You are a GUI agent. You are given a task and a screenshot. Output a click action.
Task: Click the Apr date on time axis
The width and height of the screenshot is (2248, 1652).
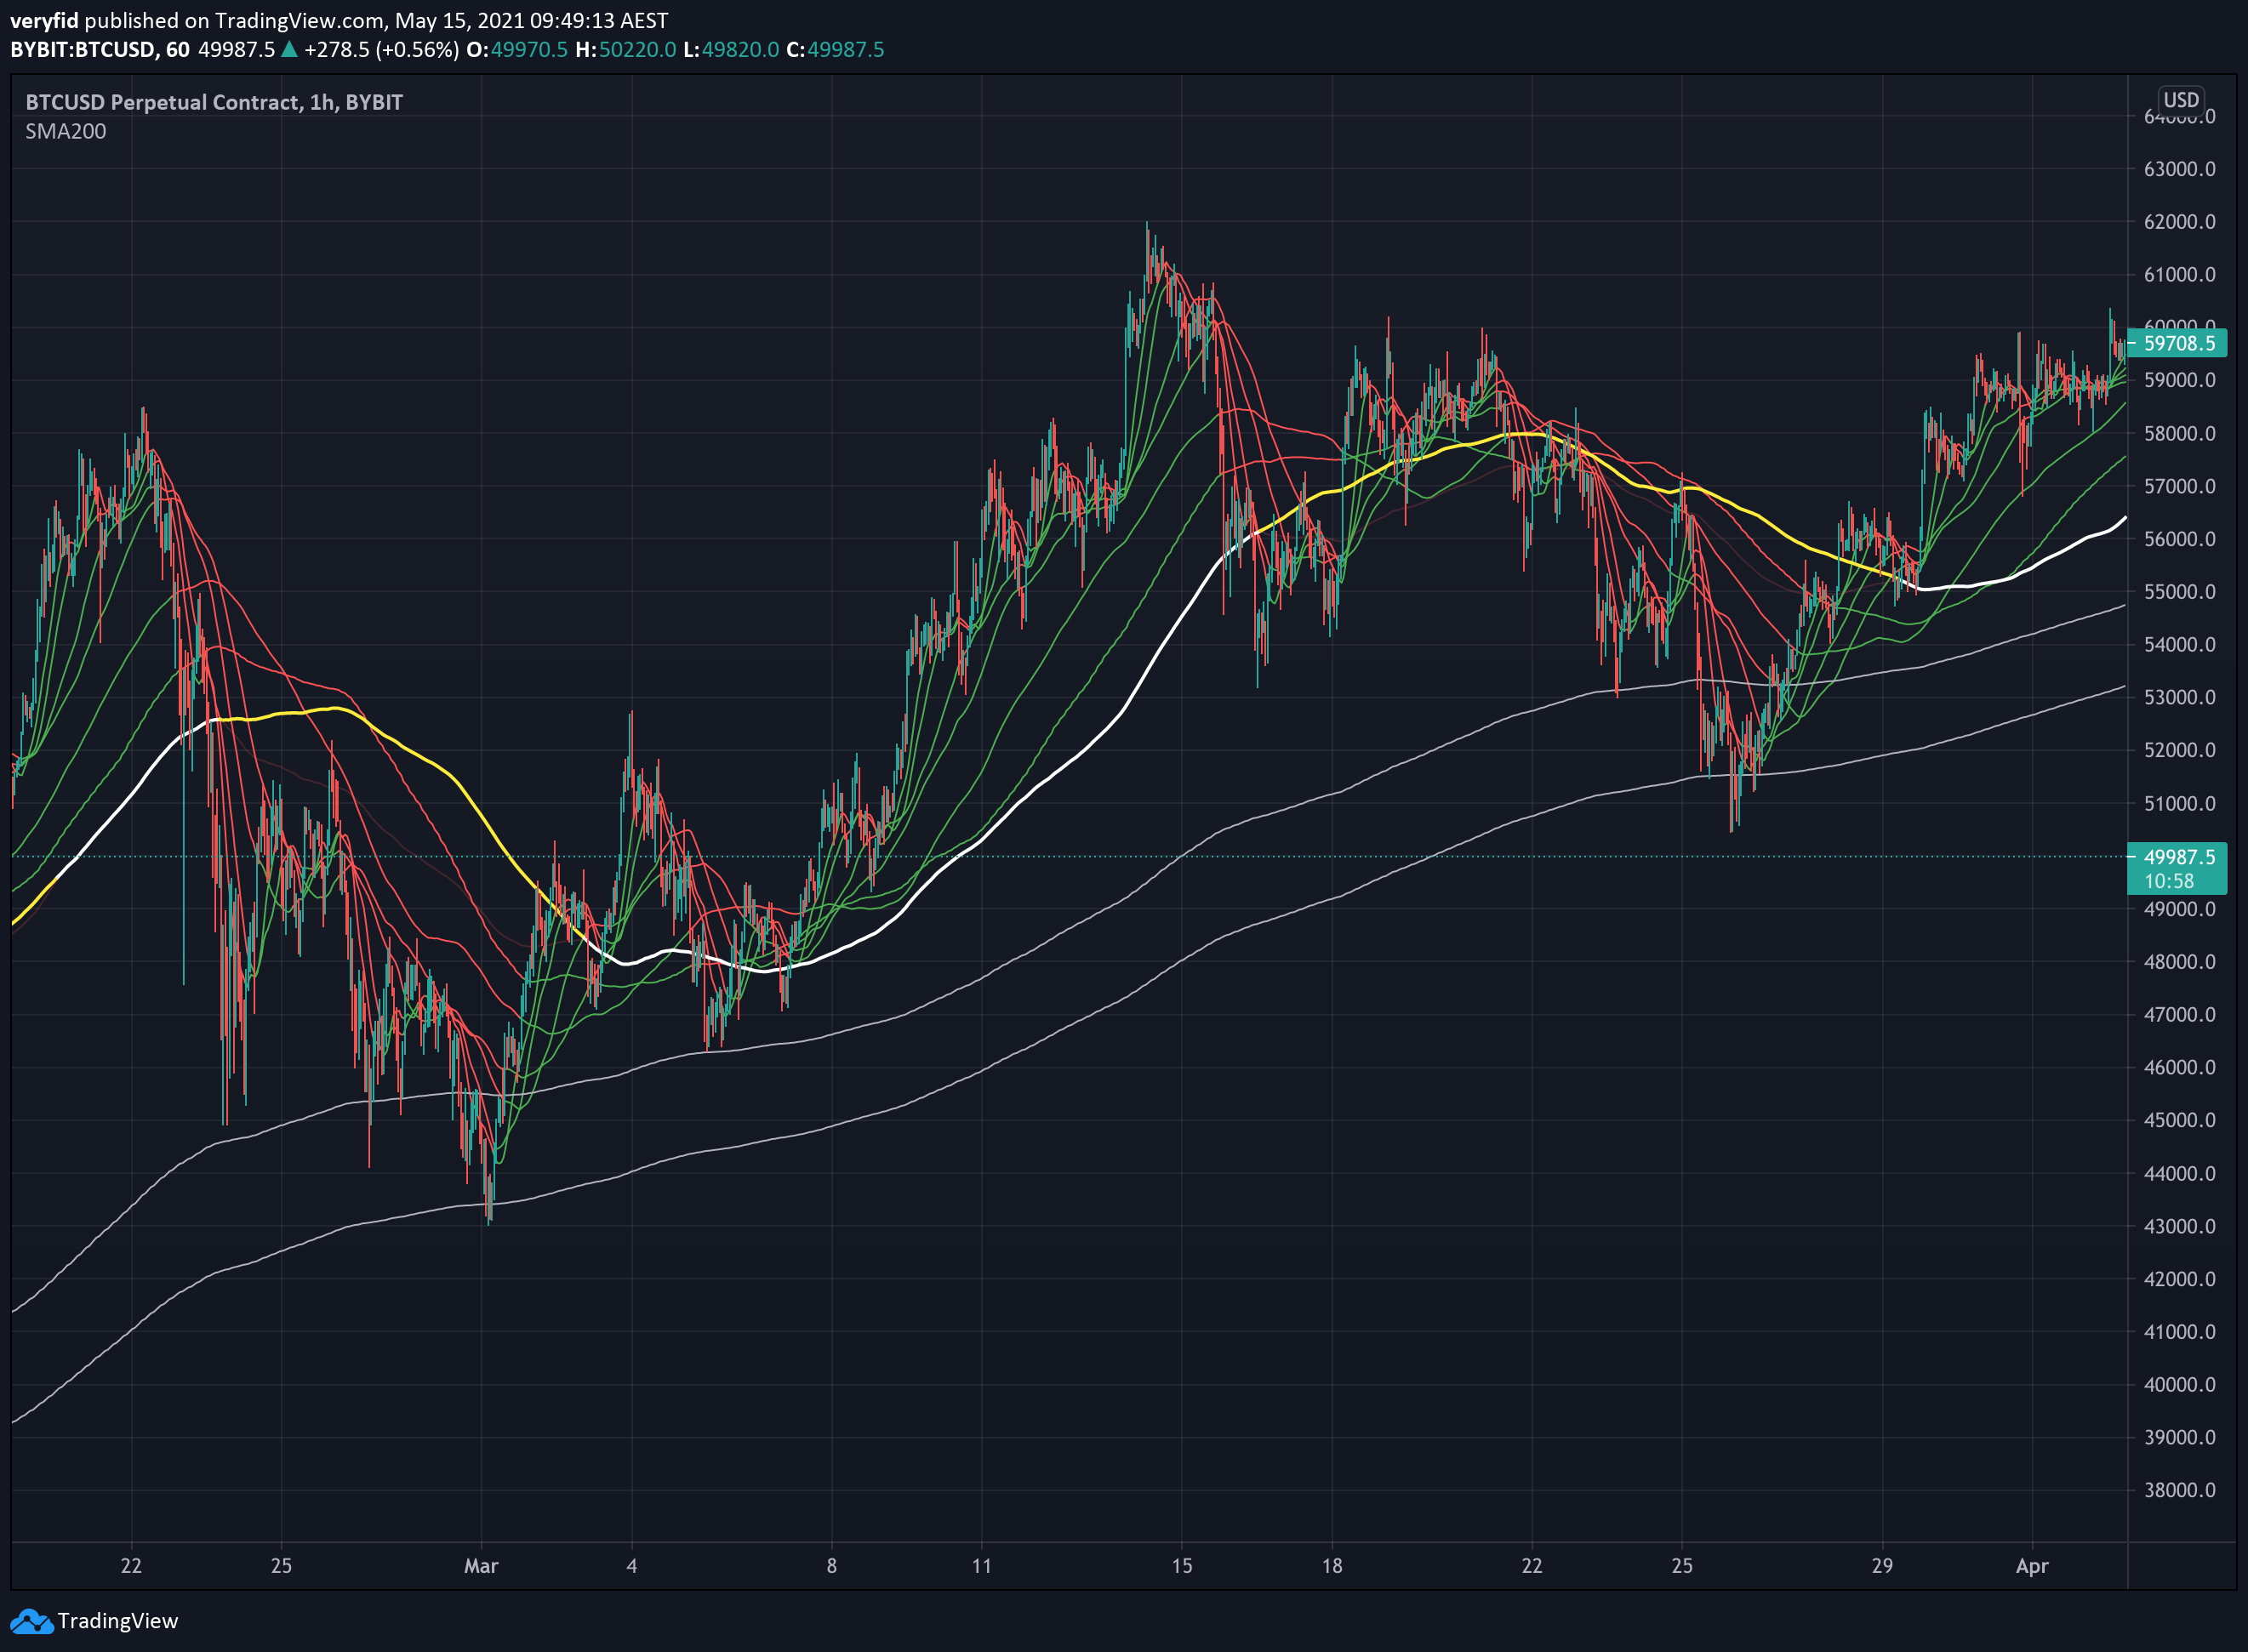2032,1566
